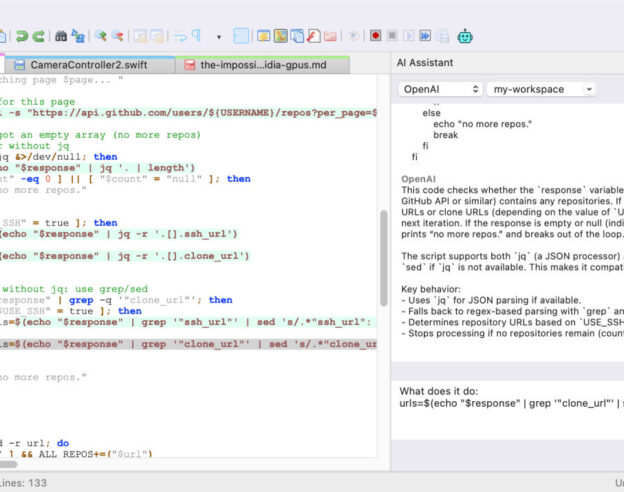The image size is (624, 492).
Task: Click the red unsaved icon on the .md tab
Action: (190, 65)
